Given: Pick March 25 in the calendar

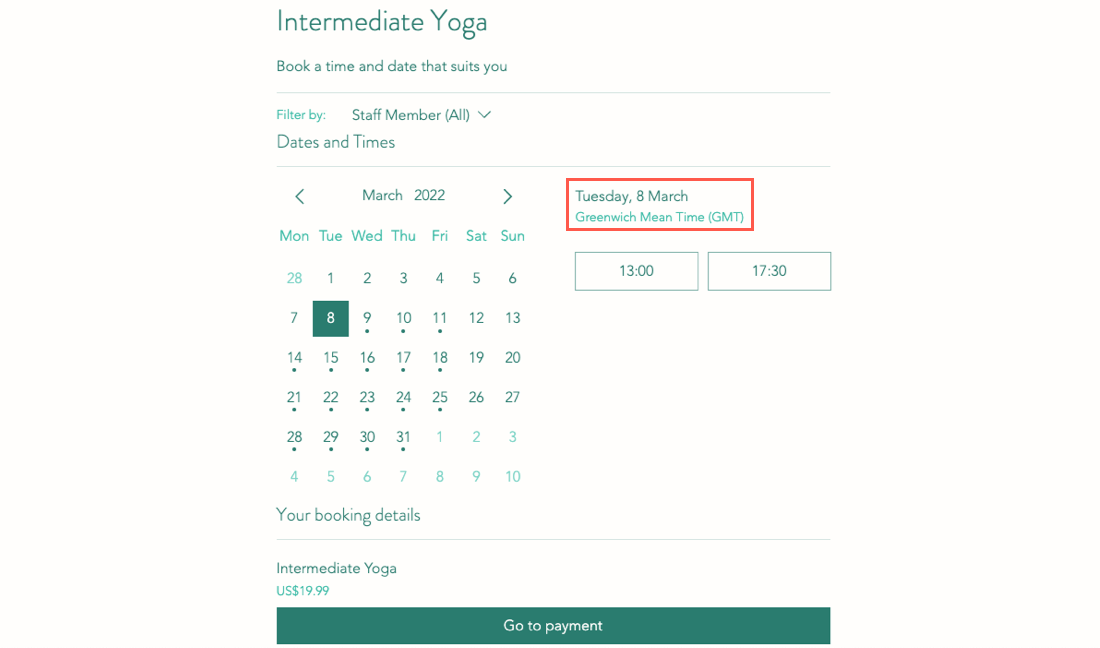Looking at the screenshot, I should pos(440,397).
